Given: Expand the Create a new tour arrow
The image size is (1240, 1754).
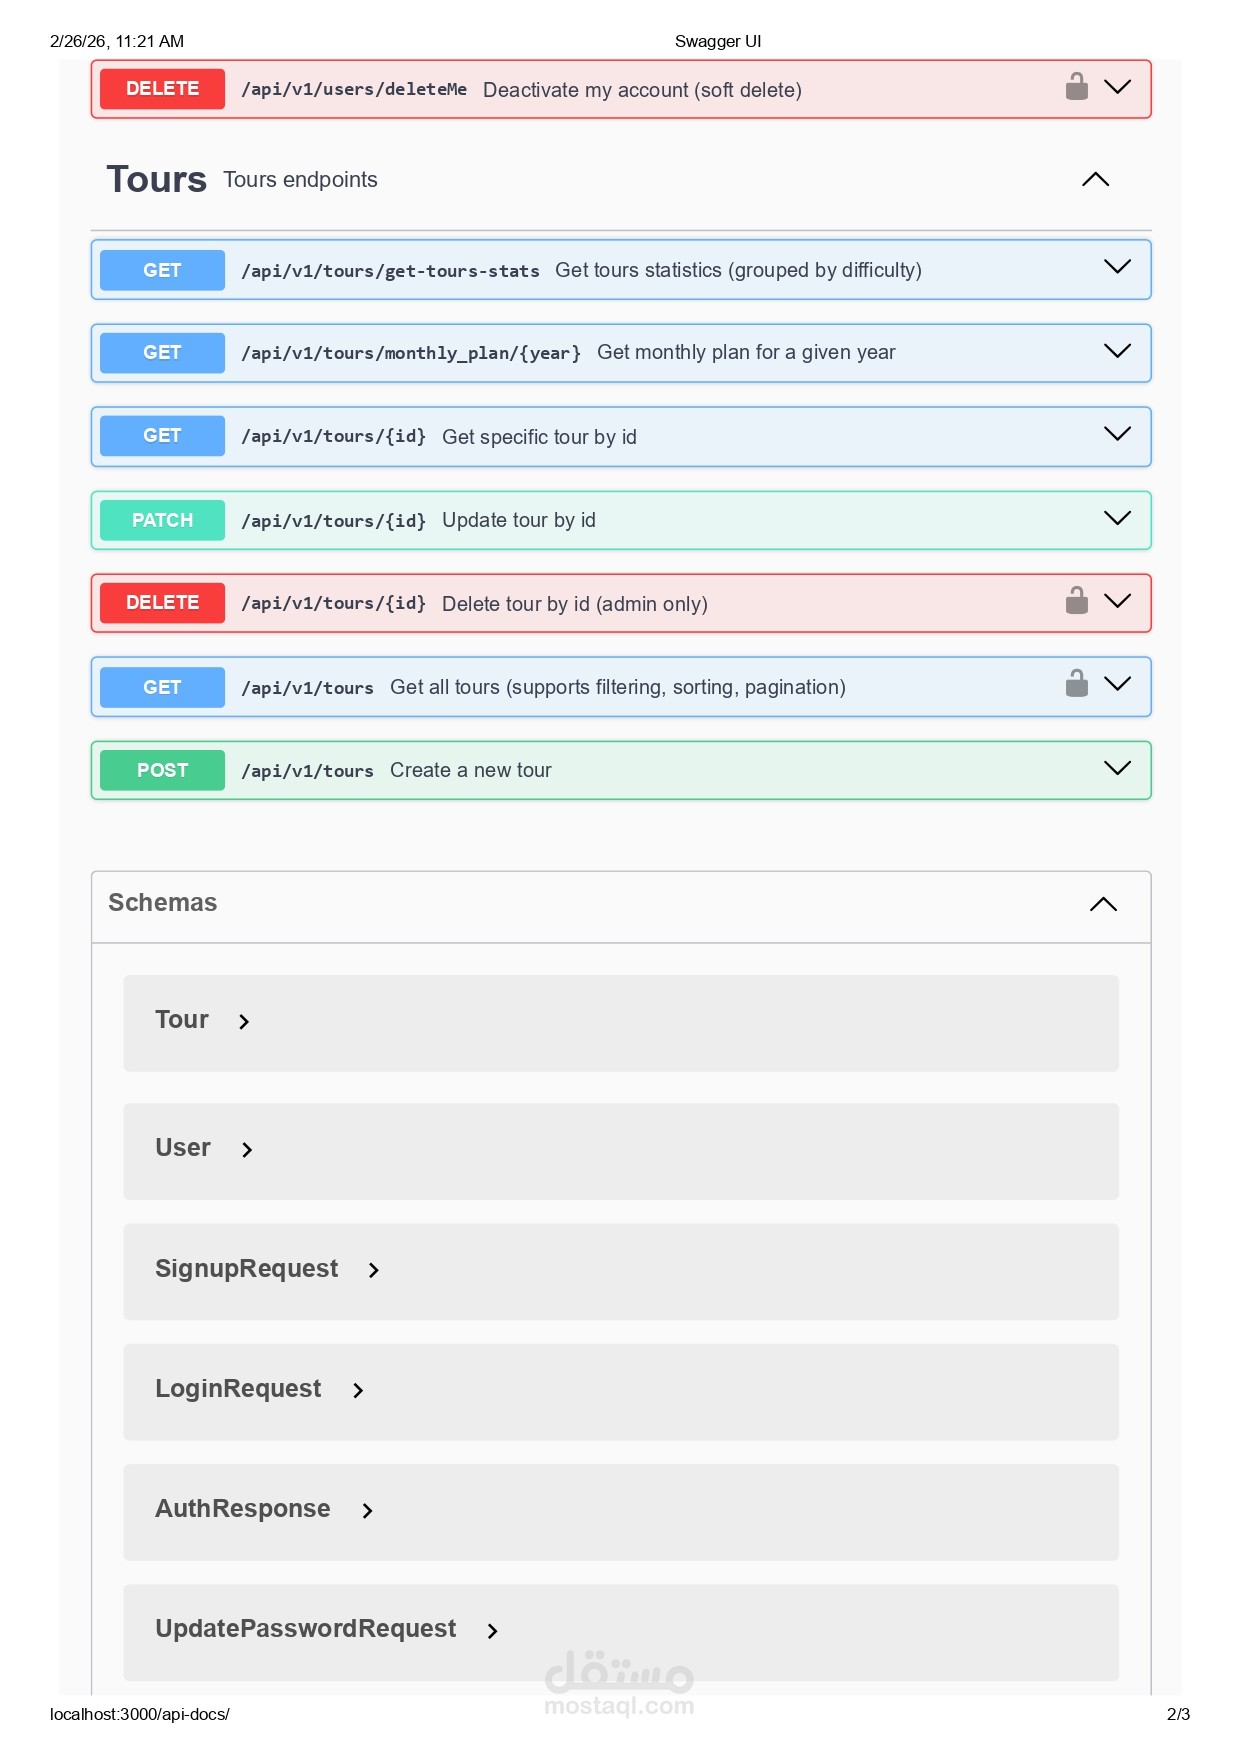Looking at the screenshot, I should click(1117, 768).
